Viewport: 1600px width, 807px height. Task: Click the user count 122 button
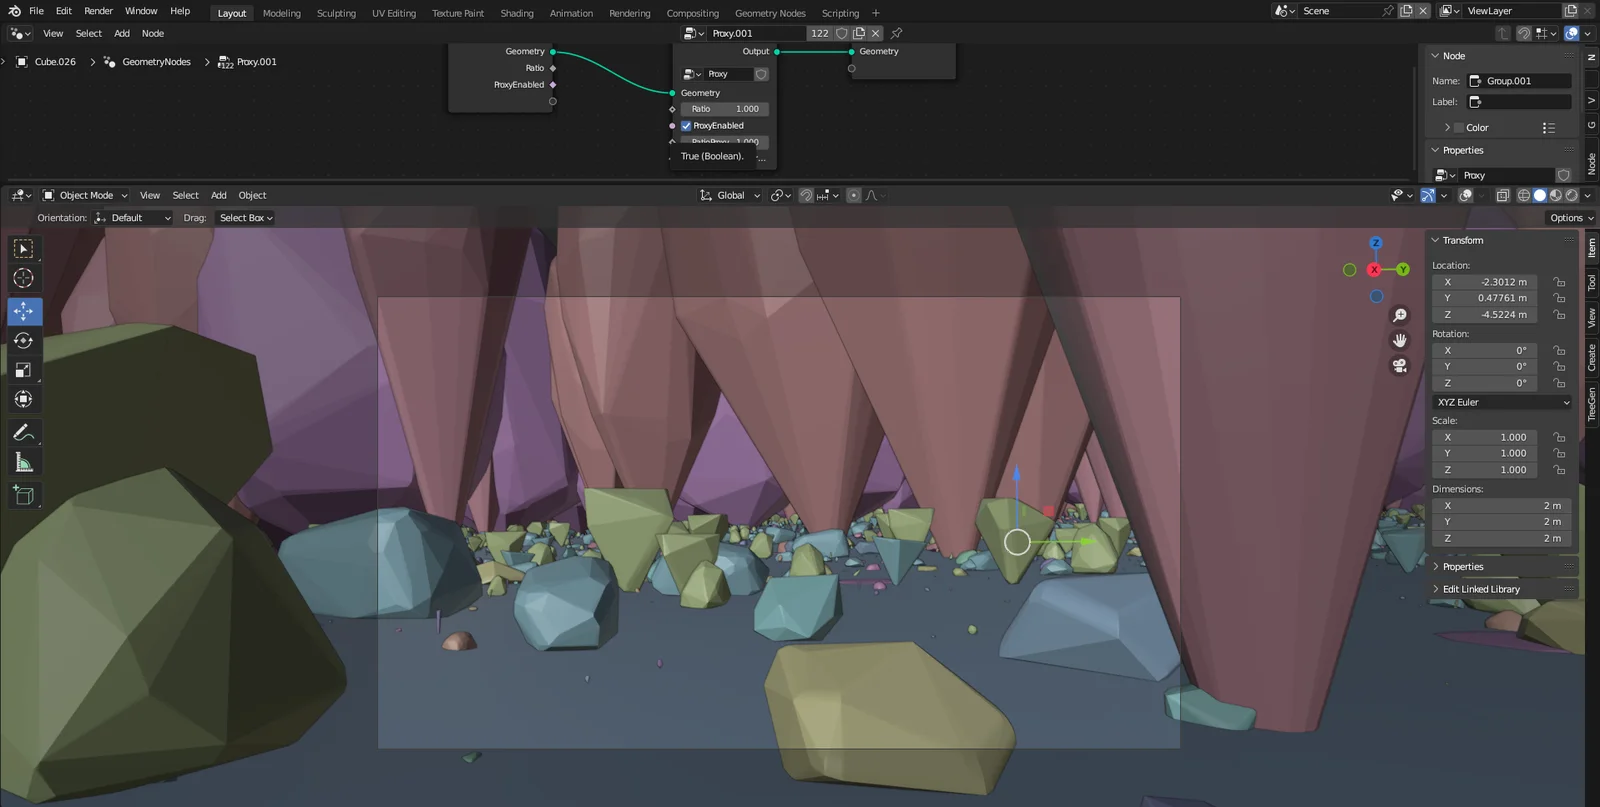(820, 33)
